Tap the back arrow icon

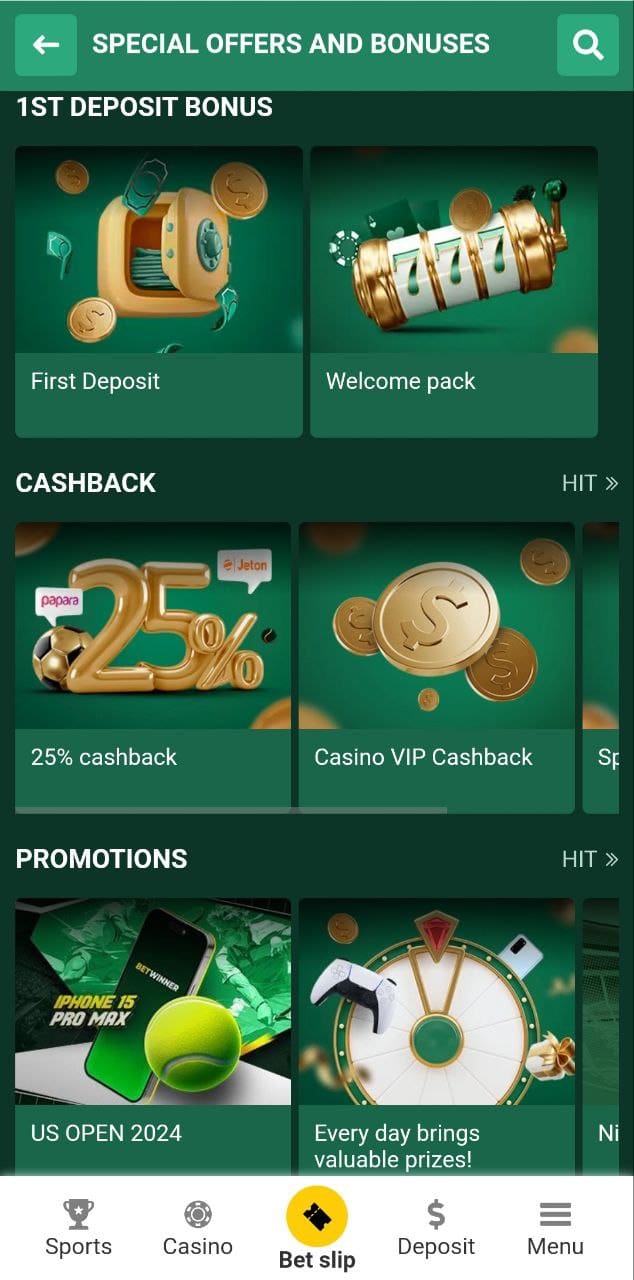[x=46, y=45]
